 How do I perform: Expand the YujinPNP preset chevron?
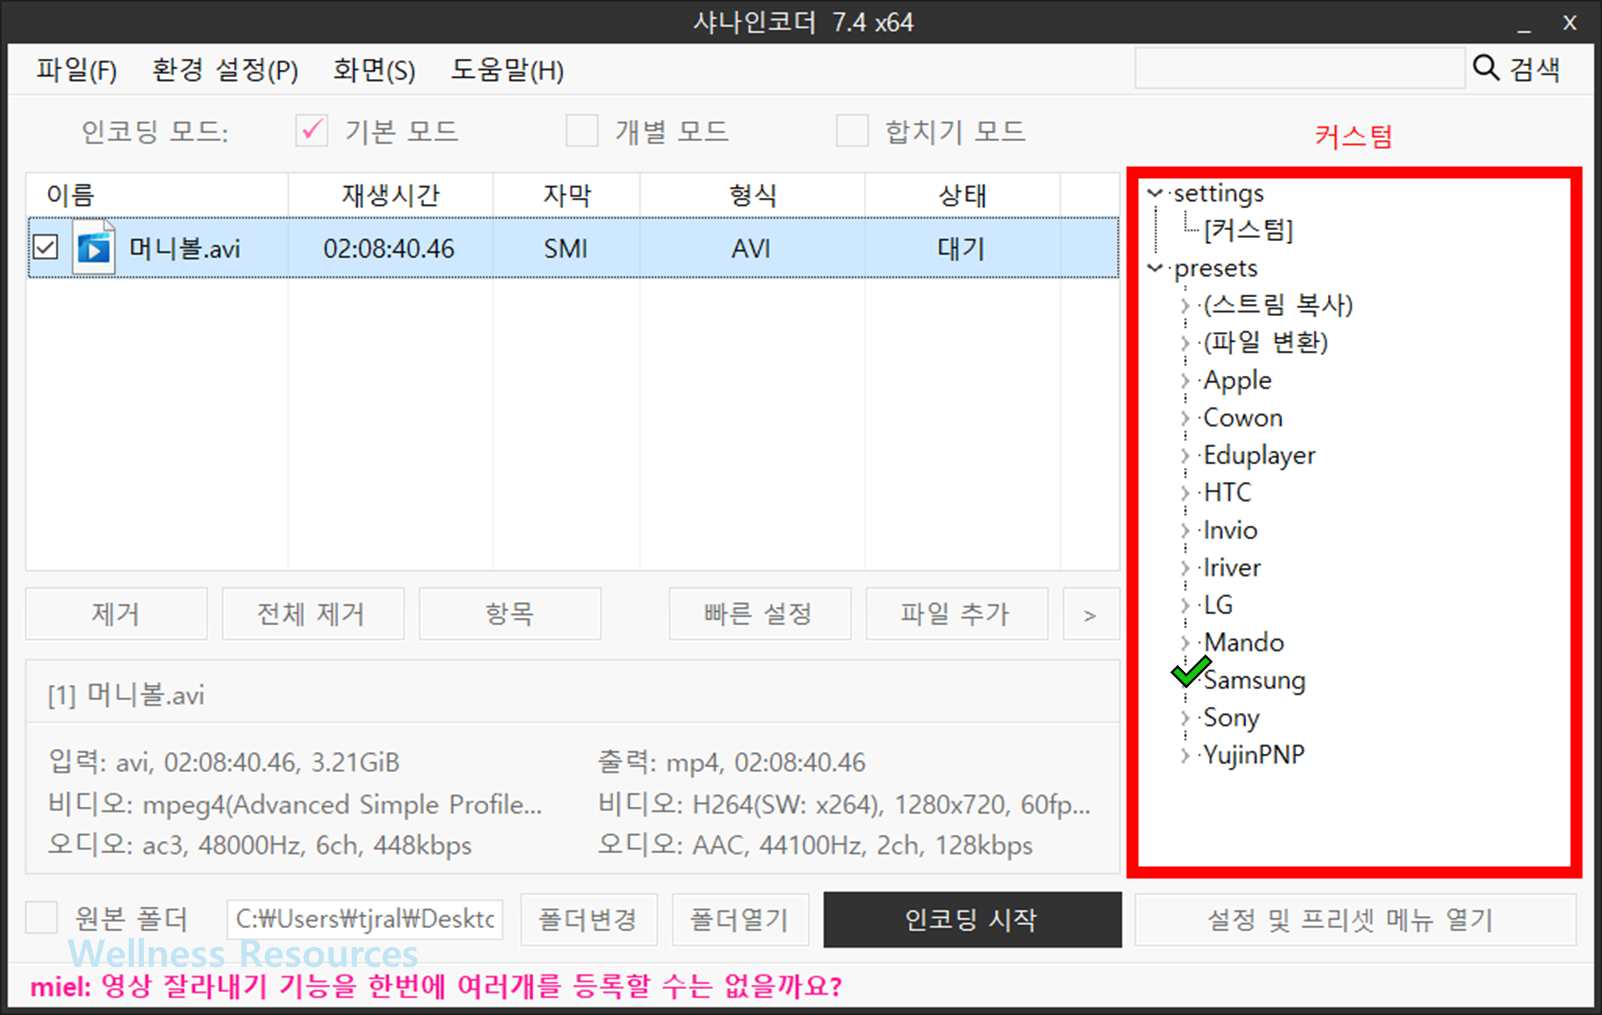[x=1185, y=755]
